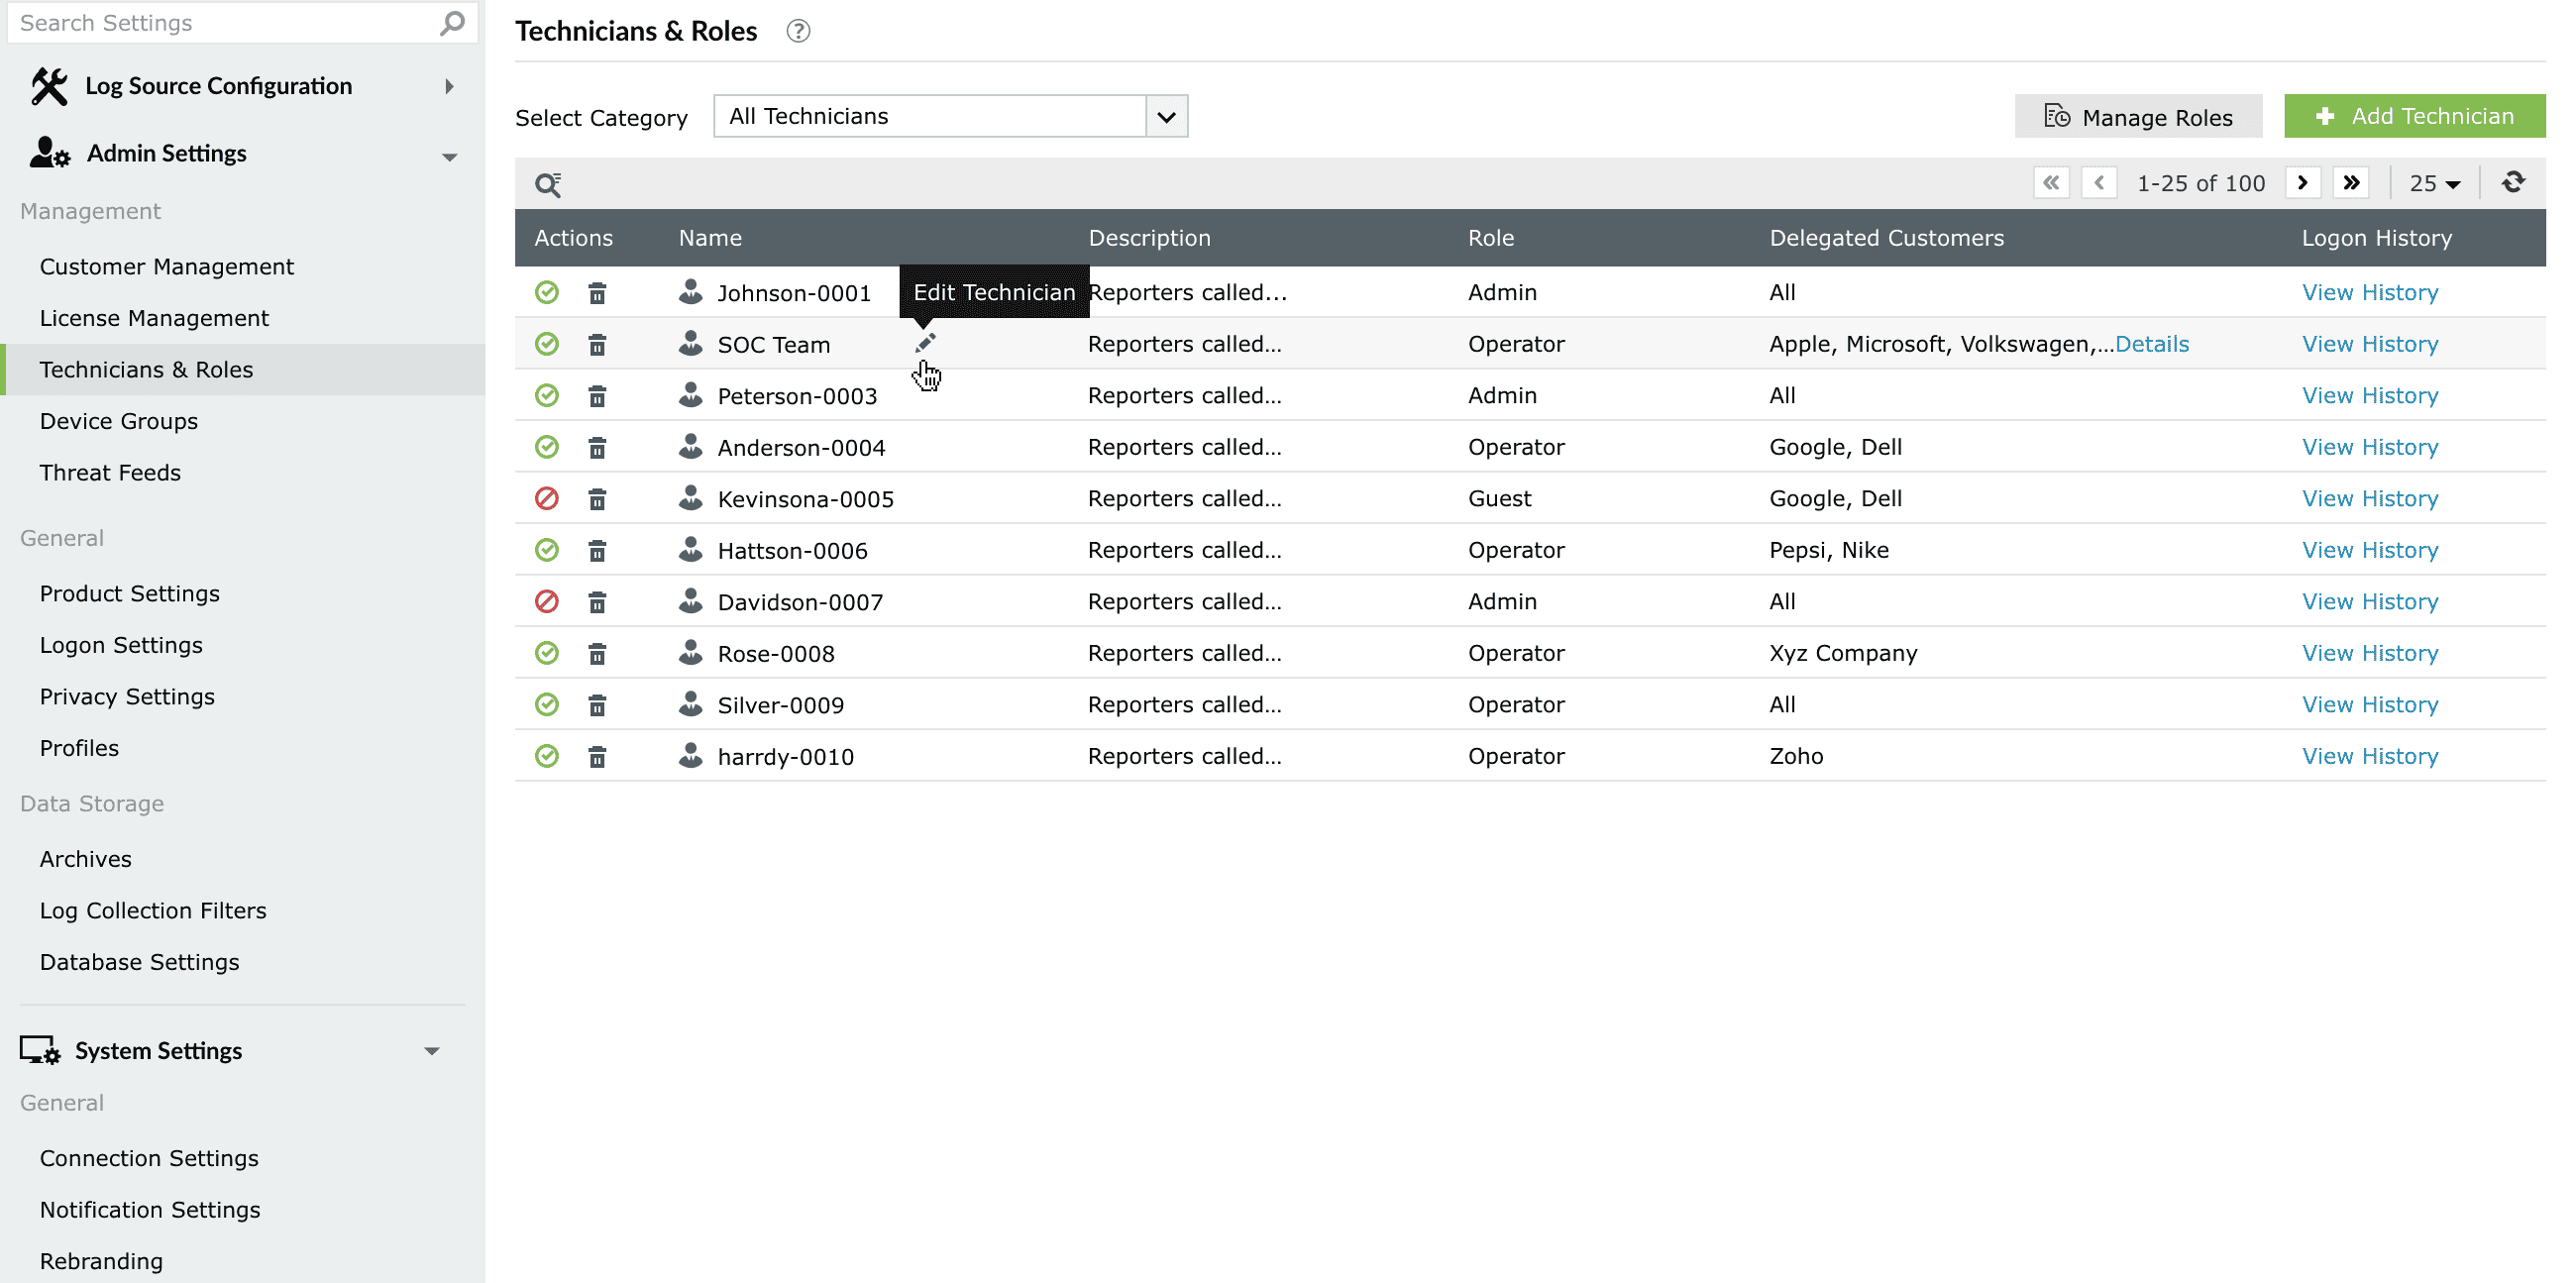Click the Add Technician button

(2414, 117)
